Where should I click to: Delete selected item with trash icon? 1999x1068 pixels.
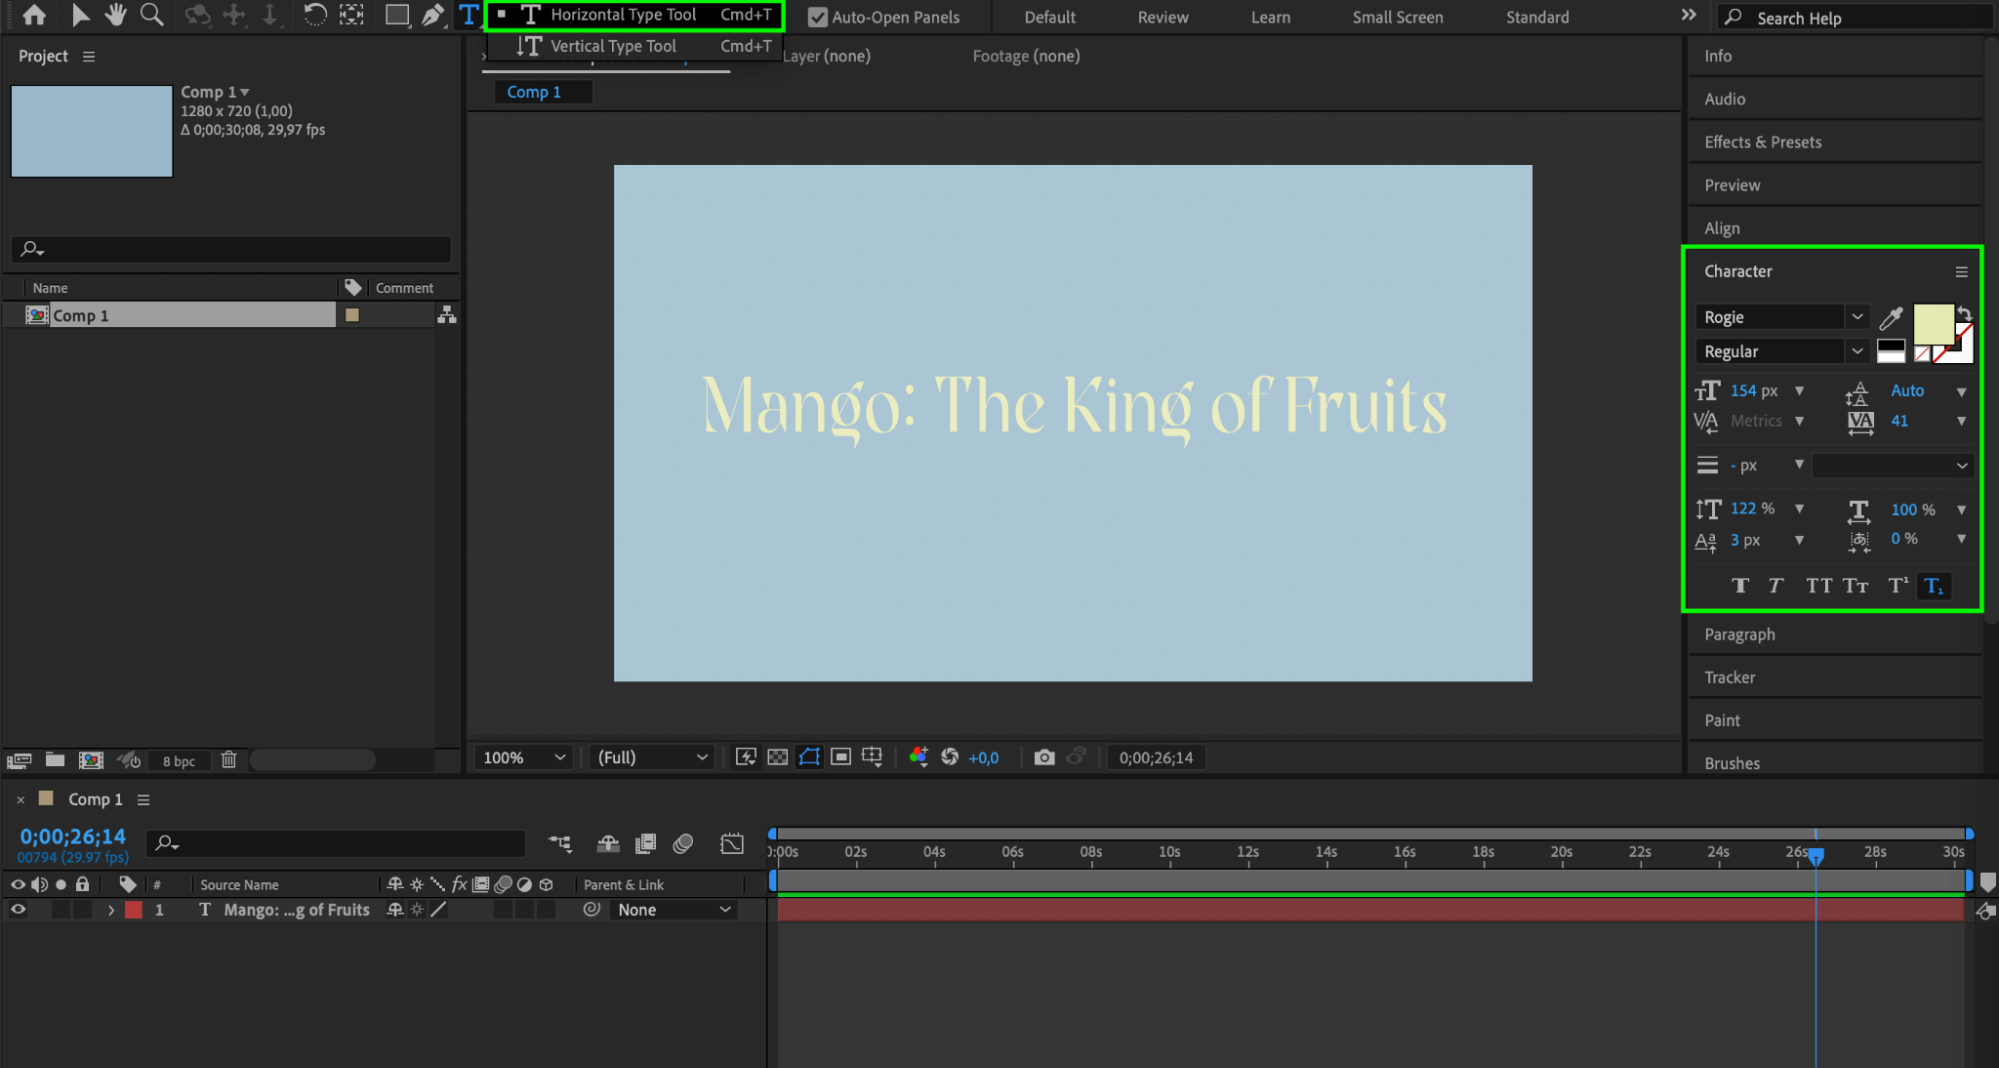tap(229, 760)
